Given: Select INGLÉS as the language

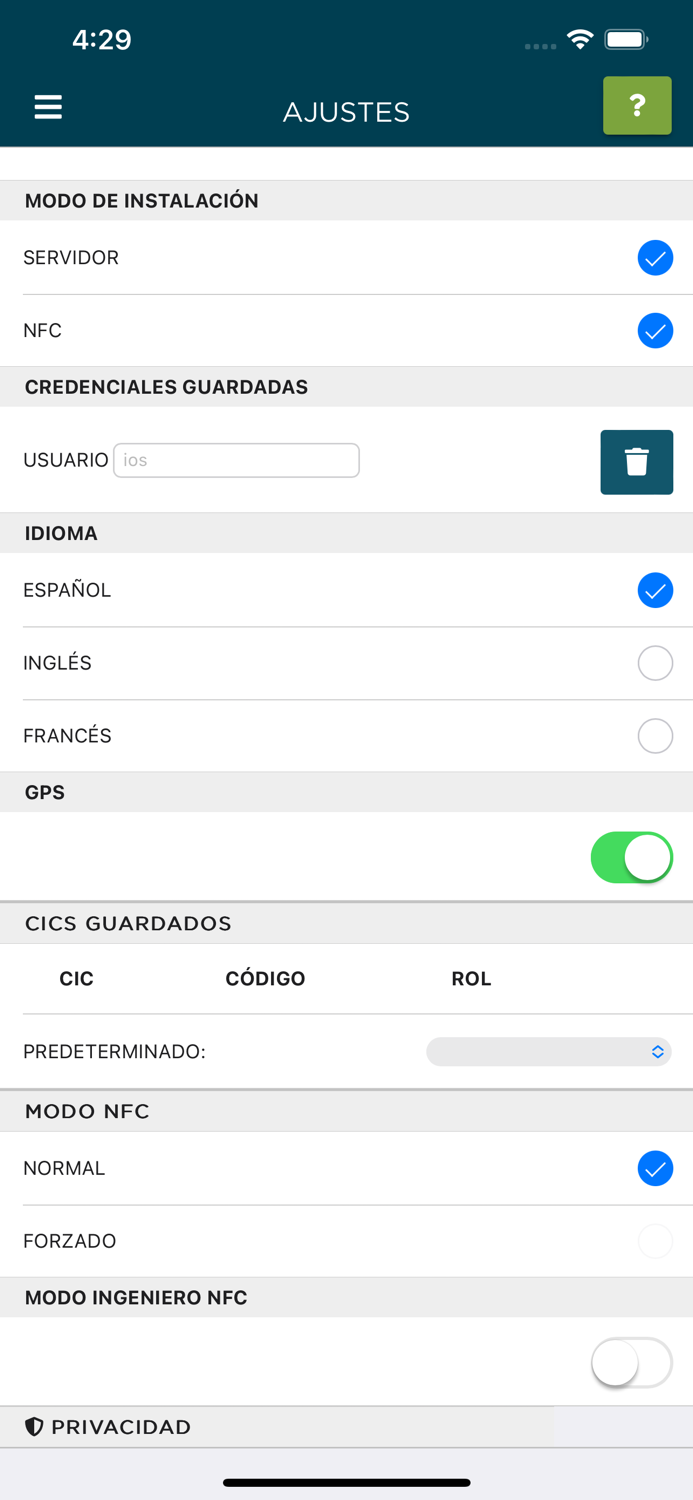Looking at the screenshot, I should pos(655,662).
